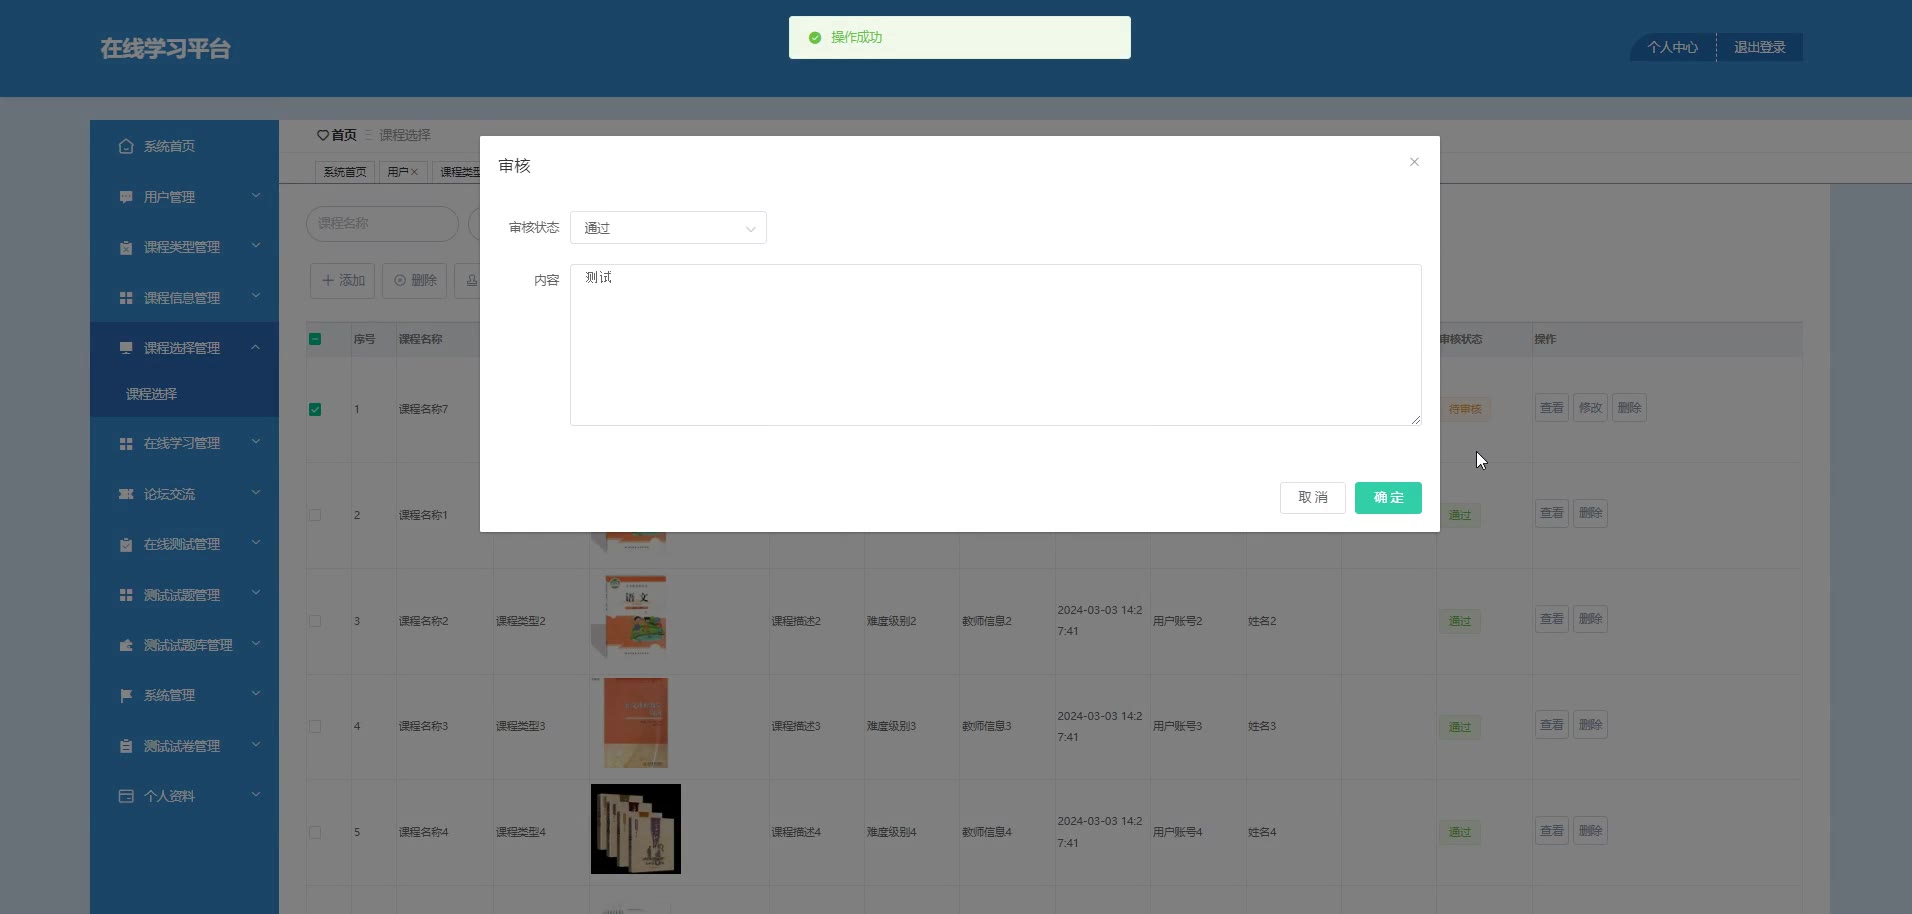This screenshot has height=914, width=1912.
Task: Click the 论坛交流 sidebar icon
Action: tap(126, 494)
